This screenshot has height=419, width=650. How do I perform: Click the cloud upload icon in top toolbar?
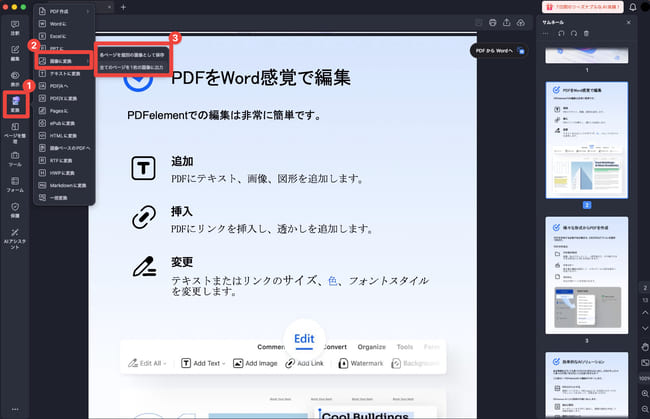tap(521, 23)
